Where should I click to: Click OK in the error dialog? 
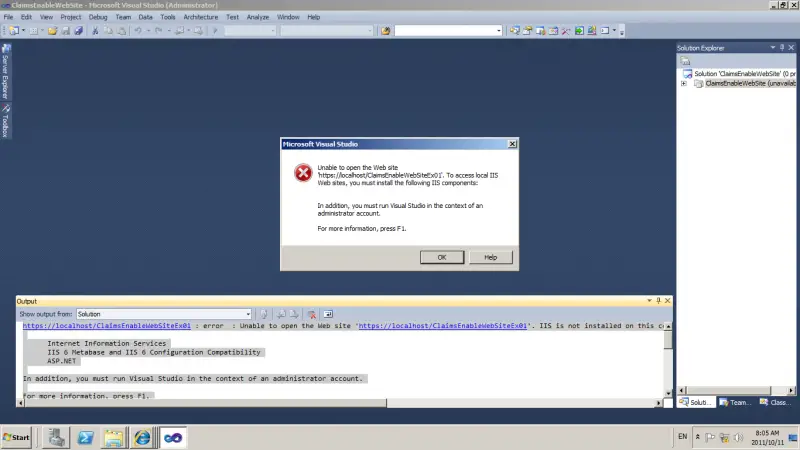(x=442, y=257)
